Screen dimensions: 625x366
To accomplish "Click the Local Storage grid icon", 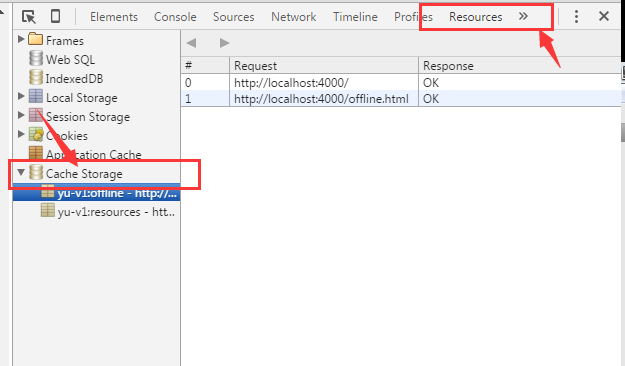I will 36,96.
